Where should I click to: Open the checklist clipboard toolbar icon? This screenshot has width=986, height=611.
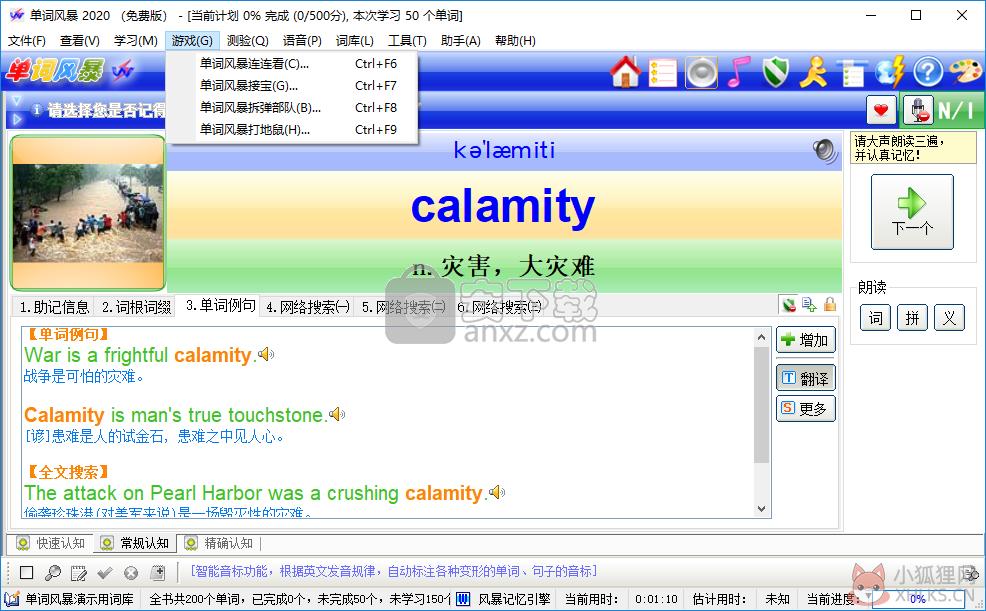pyautogui.click(x=852, y=73)
